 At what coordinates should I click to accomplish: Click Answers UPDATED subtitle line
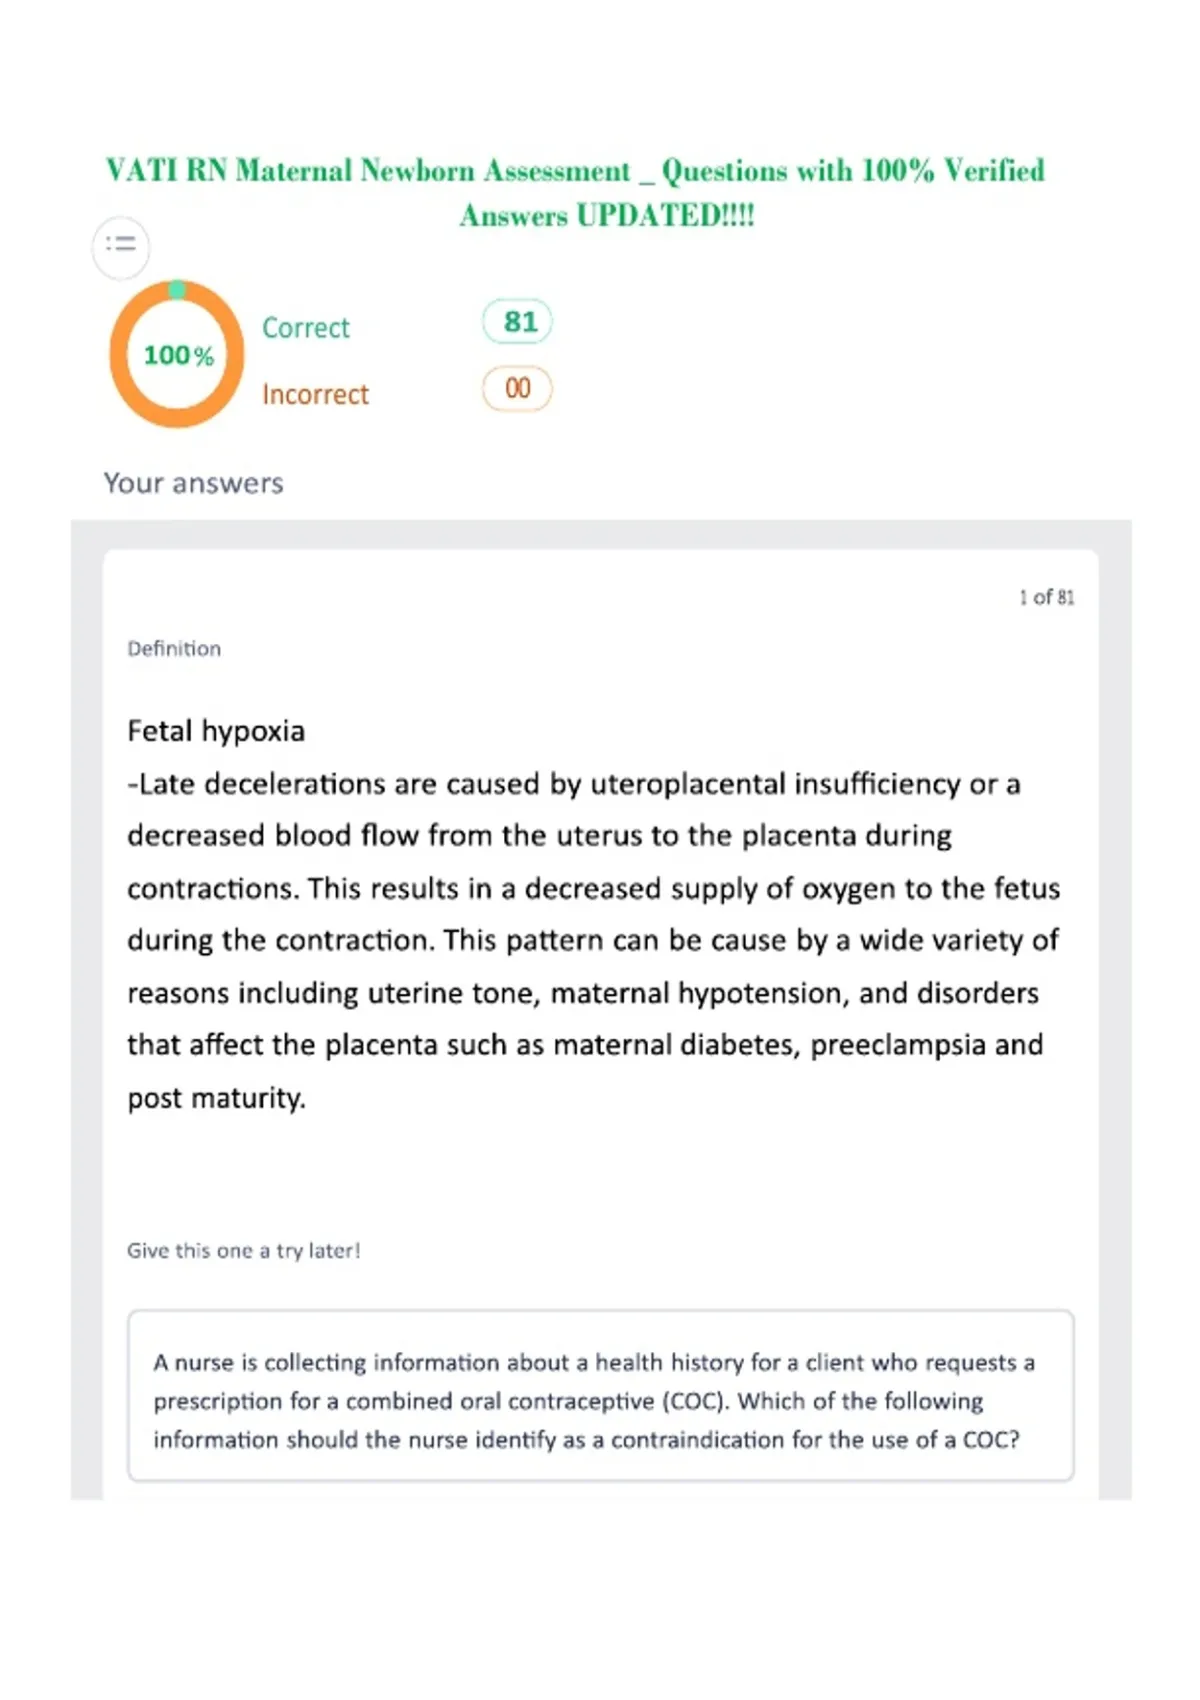[607, 215]
